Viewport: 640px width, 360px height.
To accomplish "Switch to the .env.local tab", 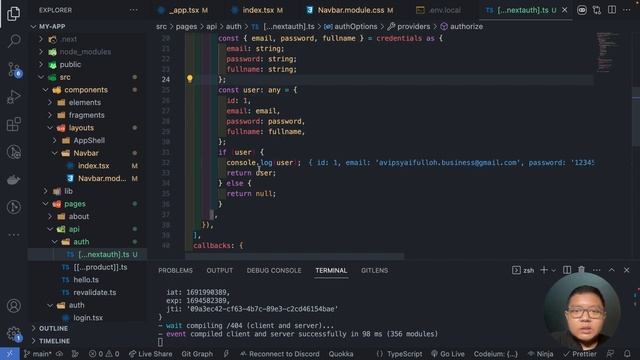I will (439, 10).
